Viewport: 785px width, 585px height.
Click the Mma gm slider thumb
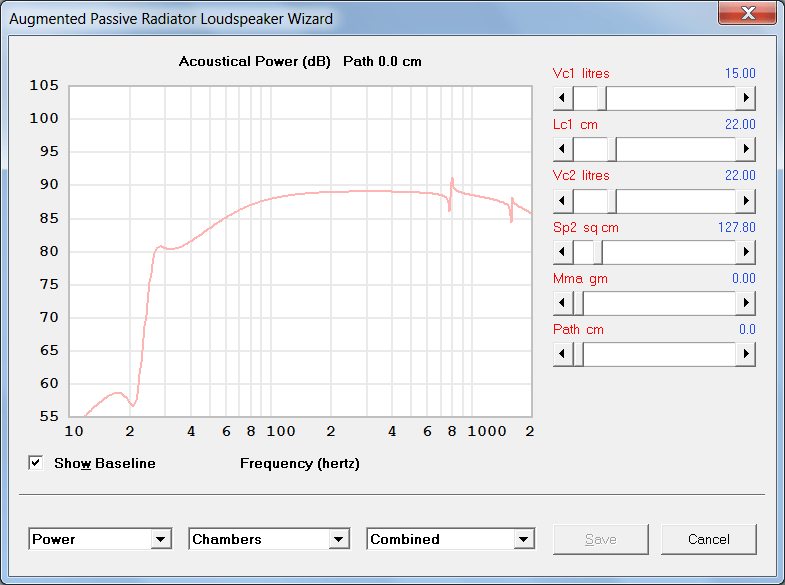tap(578, 303)
